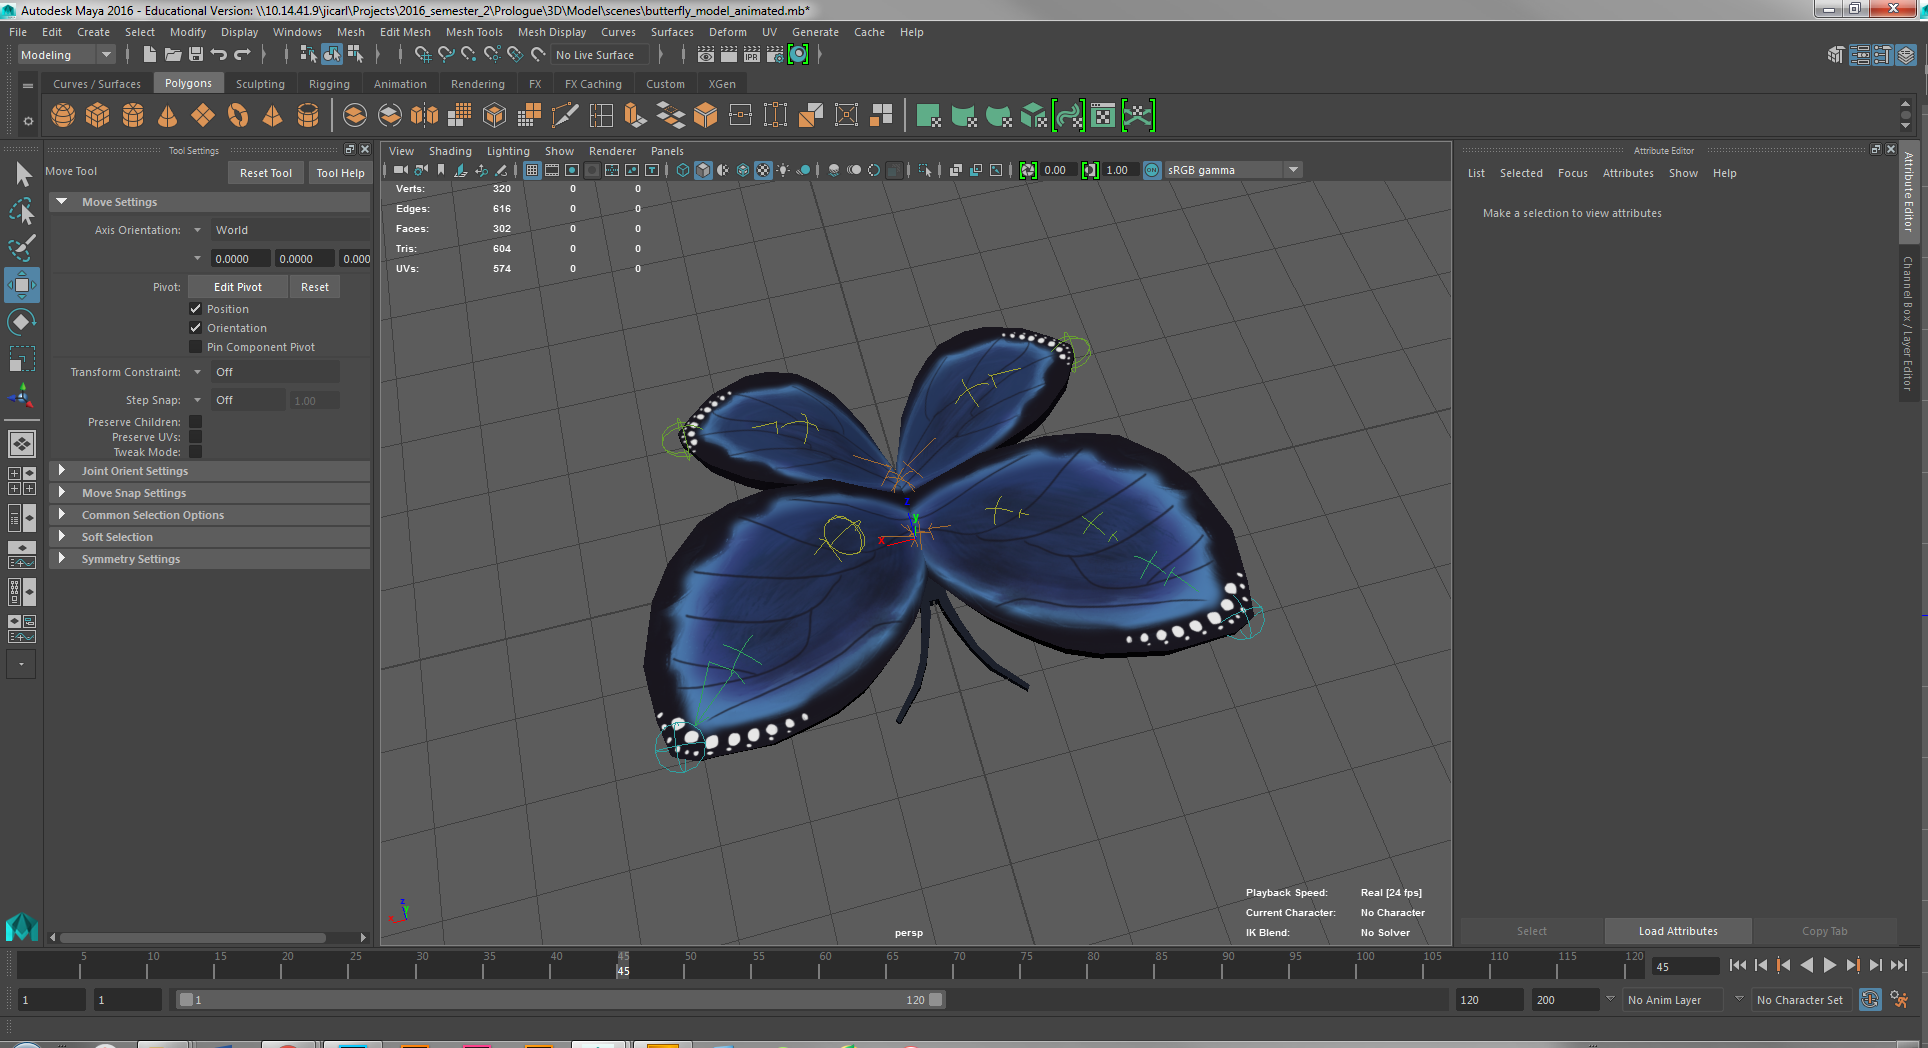
Task: Click the range slider bar handle at 120
Action: click(x=935, y=1000)
